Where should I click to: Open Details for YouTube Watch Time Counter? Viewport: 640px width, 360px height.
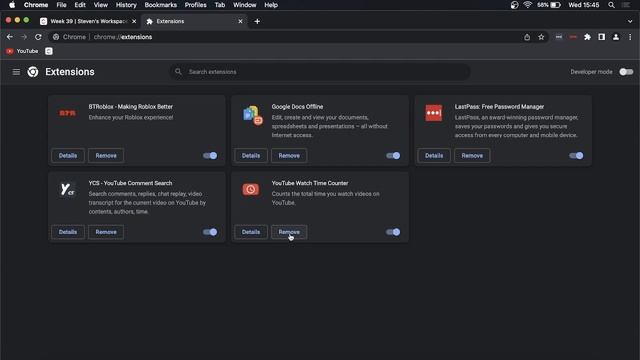point(251,232)
